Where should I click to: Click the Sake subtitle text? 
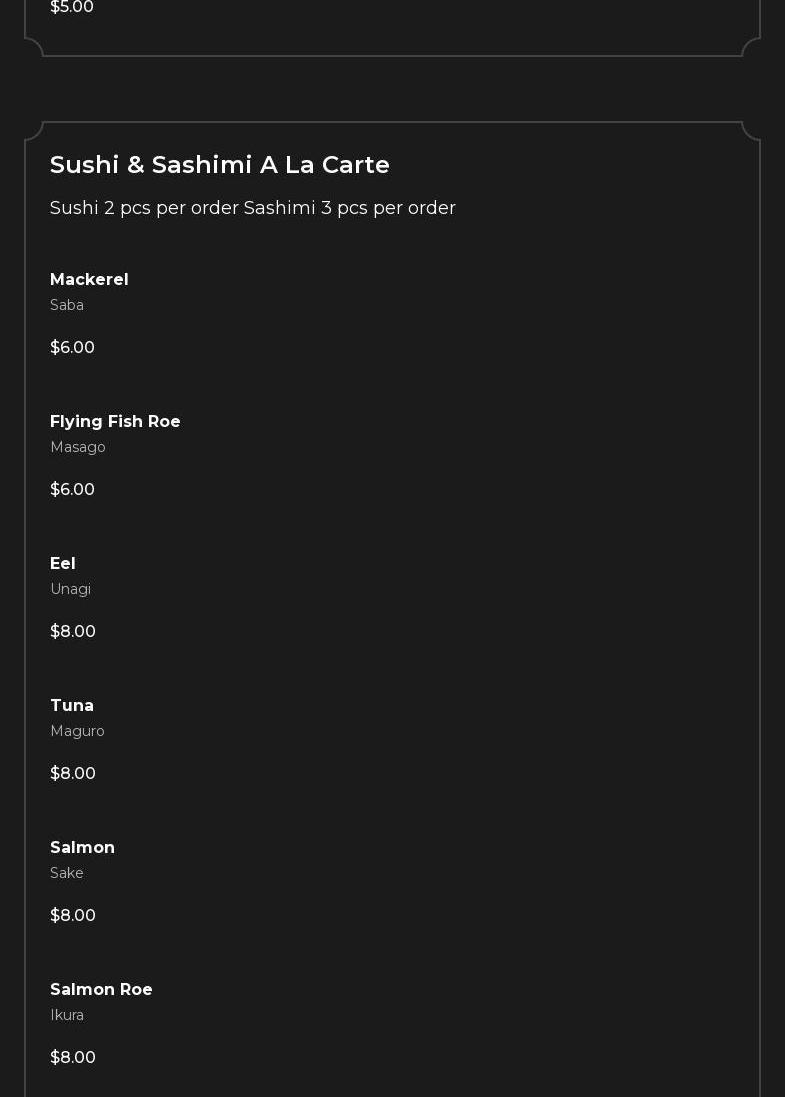click(67, 873)
